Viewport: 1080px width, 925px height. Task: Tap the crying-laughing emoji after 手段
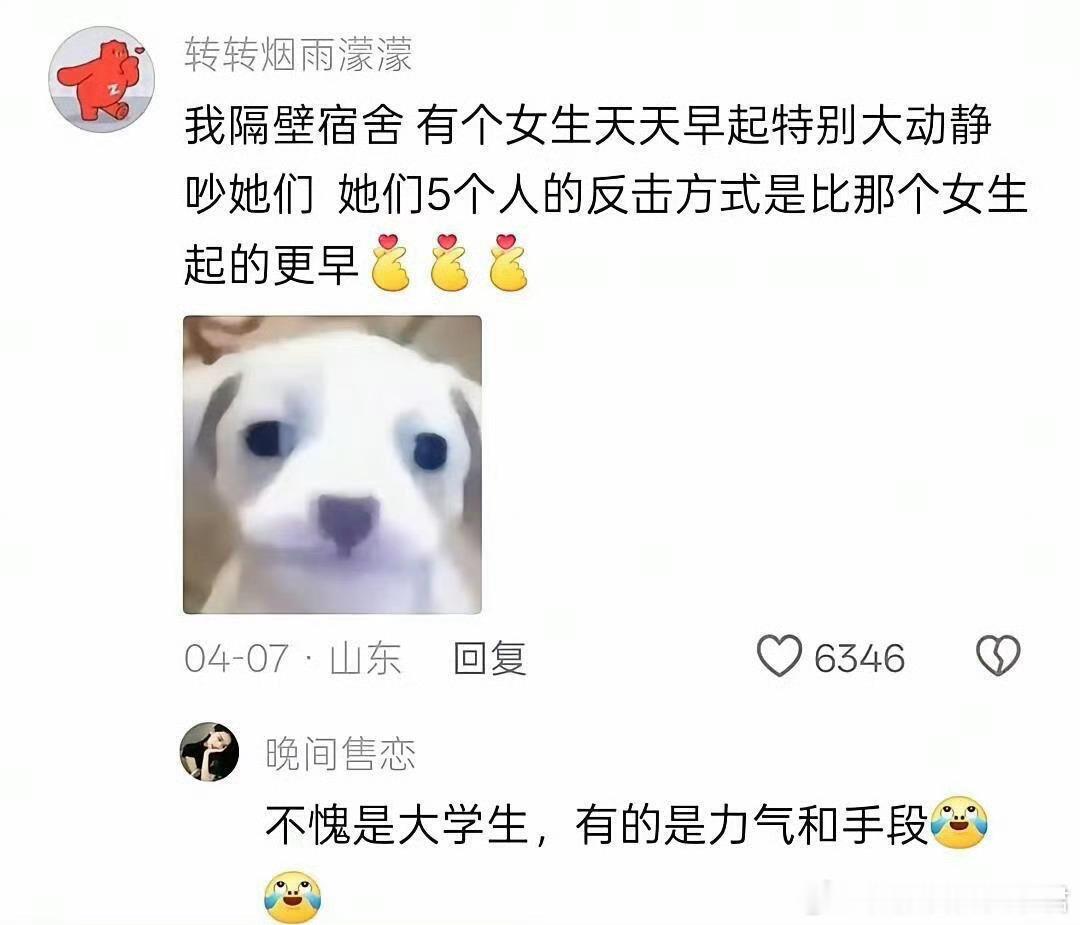tap(958, 823)
